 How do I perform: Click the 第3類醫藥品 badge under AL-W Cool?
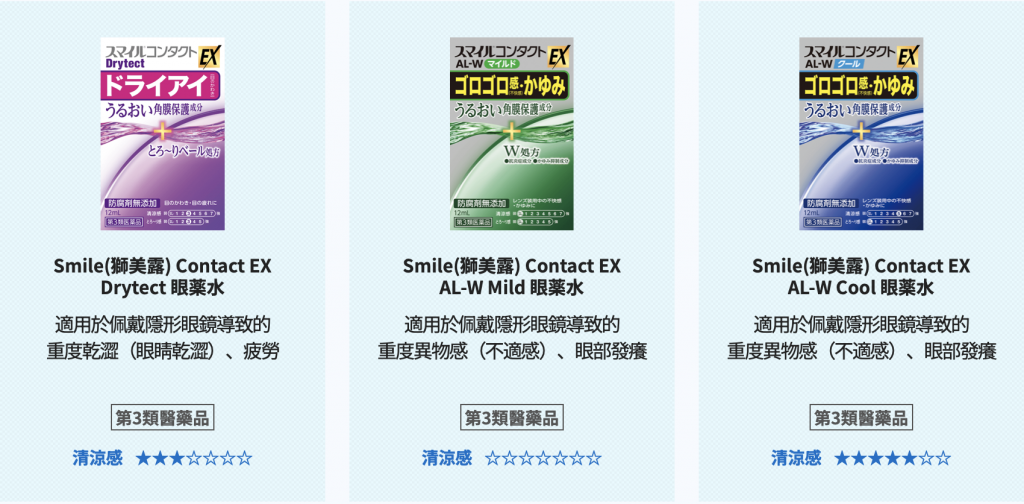tap(861, 418)
